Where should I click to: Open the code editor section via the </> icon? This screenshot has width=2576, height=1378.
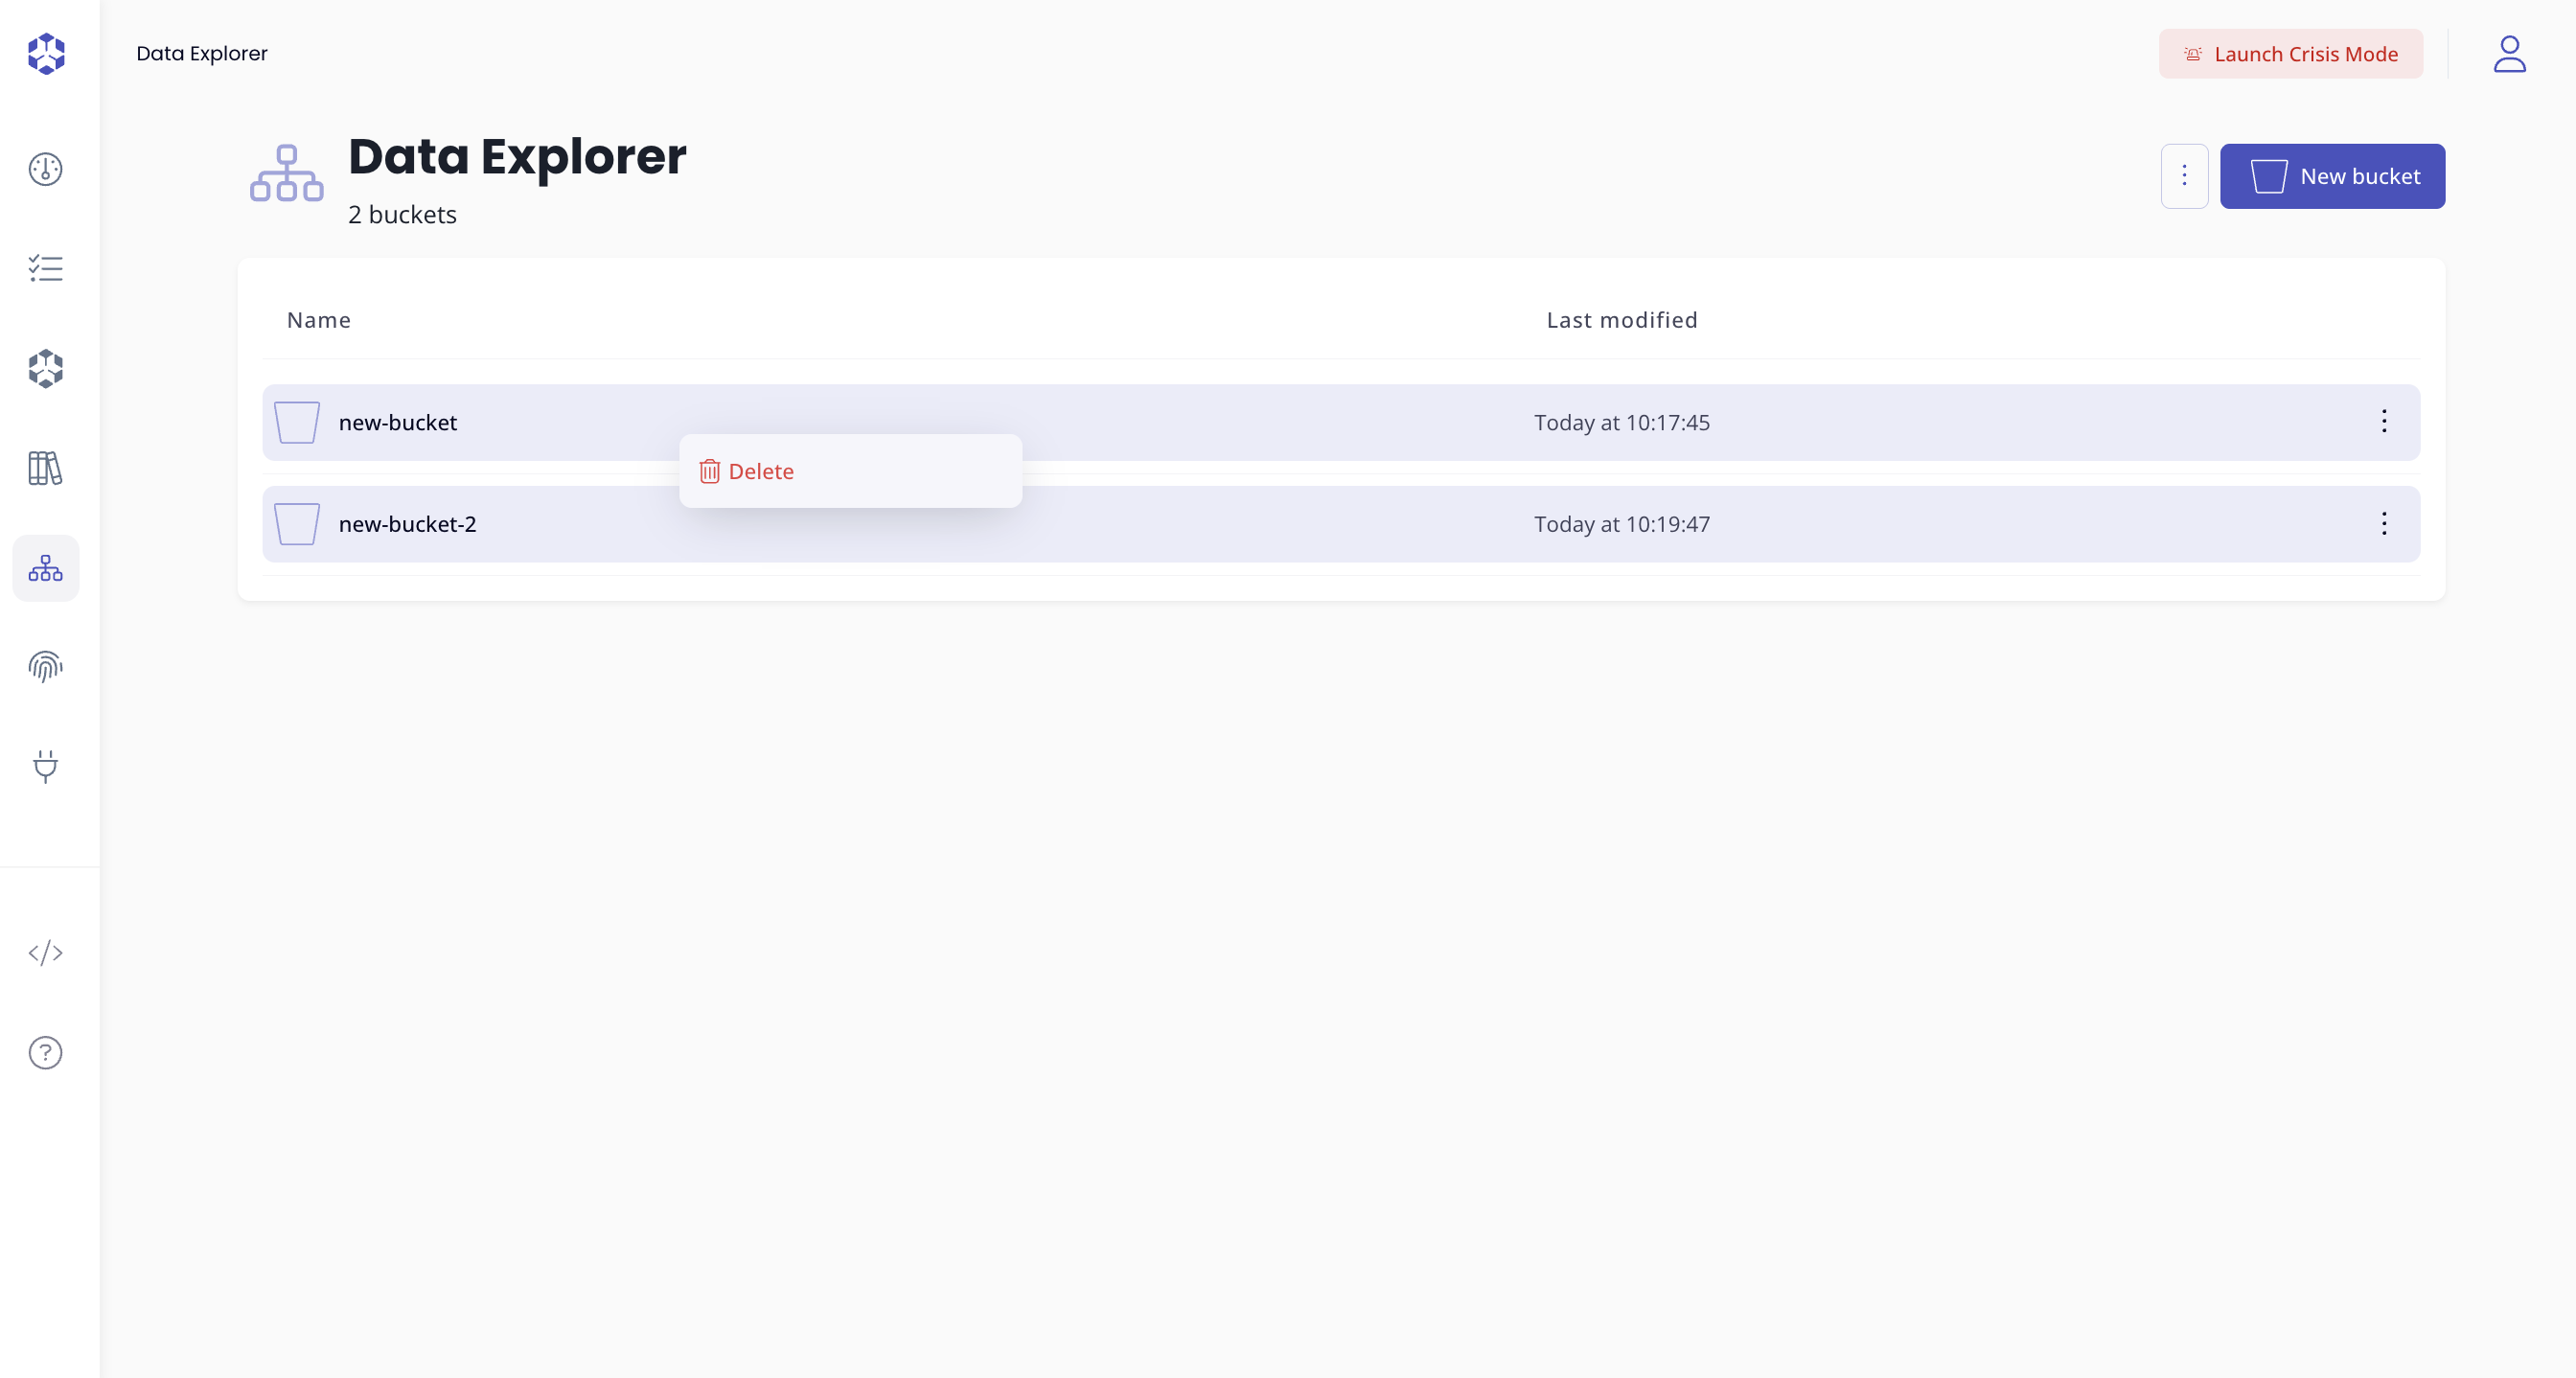pyautogui.click(x=45, y=952)
